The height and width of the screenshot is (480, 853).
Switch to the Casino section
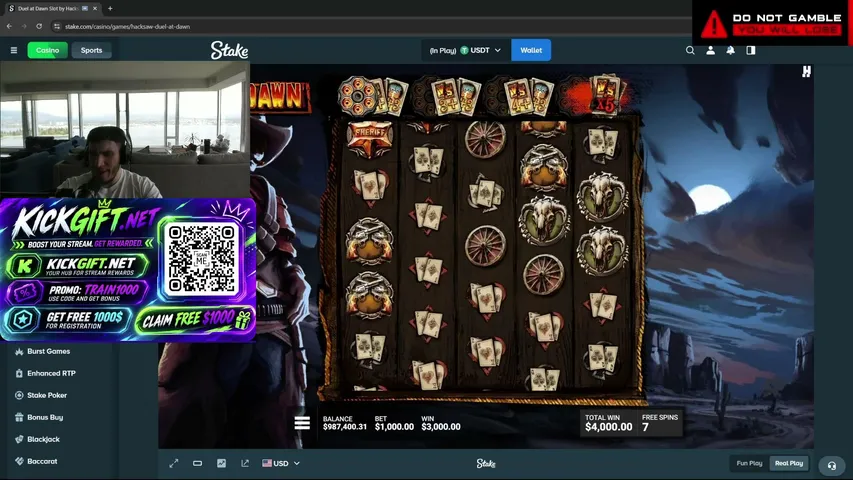pyautogui.click(x=47, y=50)
